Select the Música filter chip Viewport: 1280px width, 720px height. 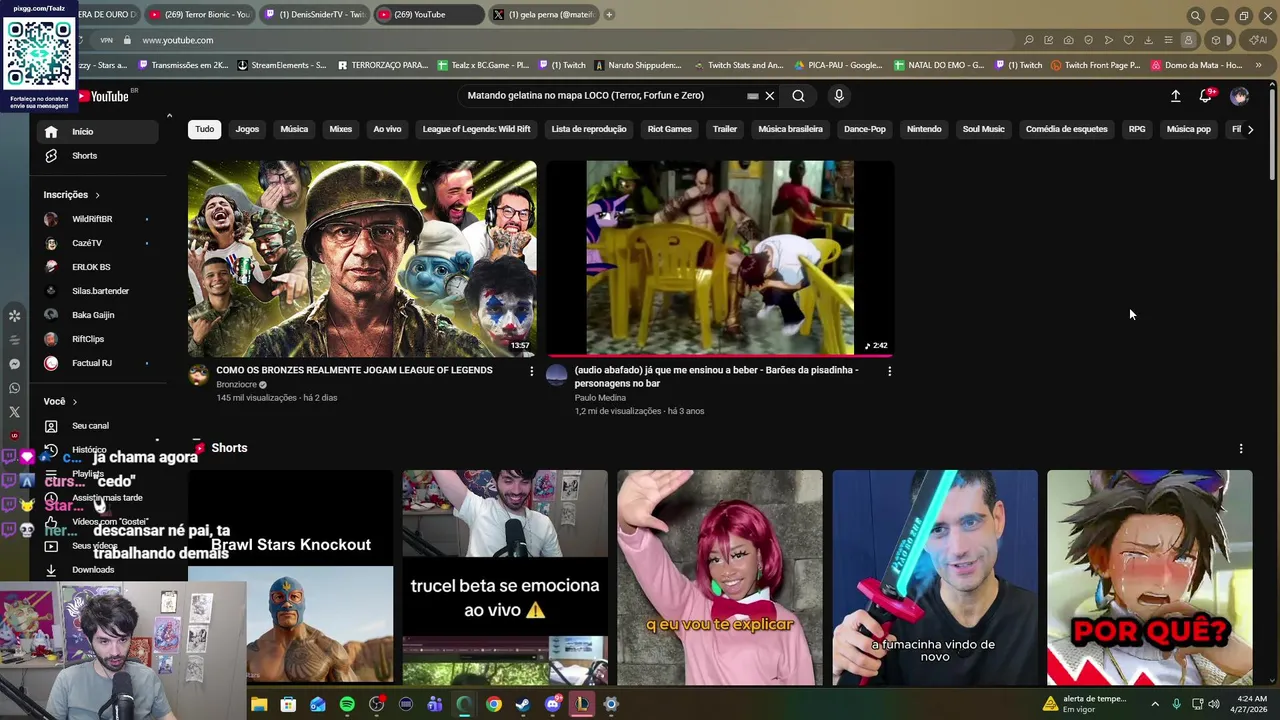click(294, 129)
